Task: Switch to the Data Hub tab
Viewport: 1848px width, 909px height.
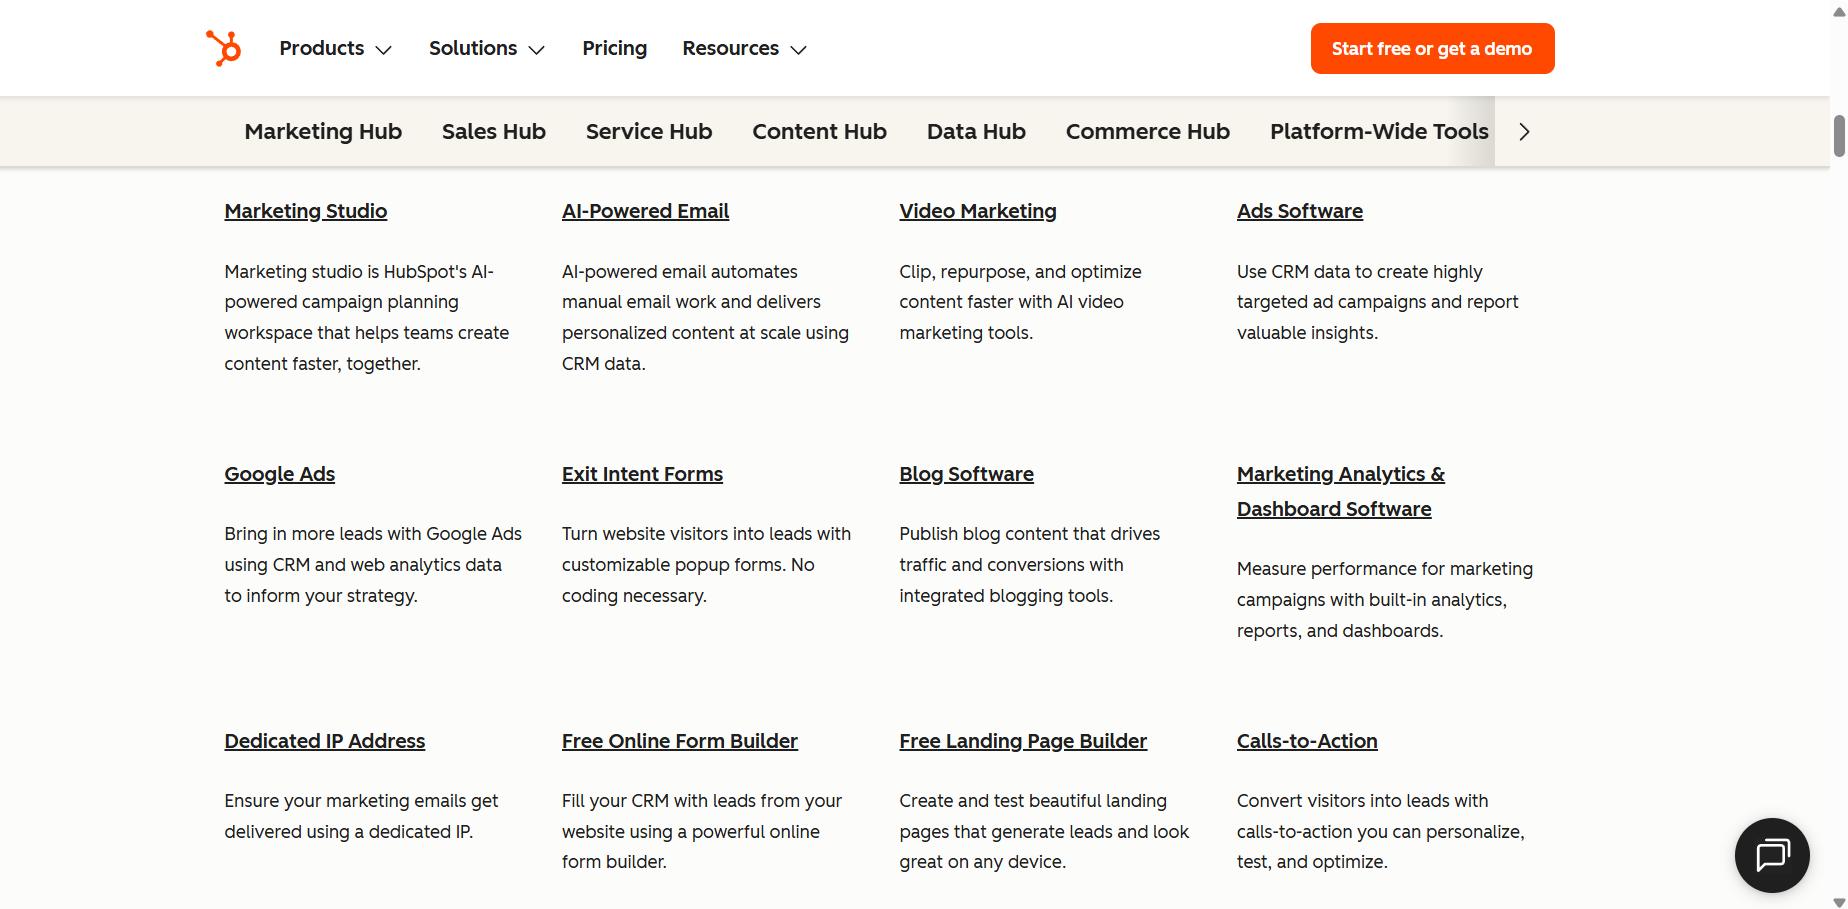Action: 976,131
